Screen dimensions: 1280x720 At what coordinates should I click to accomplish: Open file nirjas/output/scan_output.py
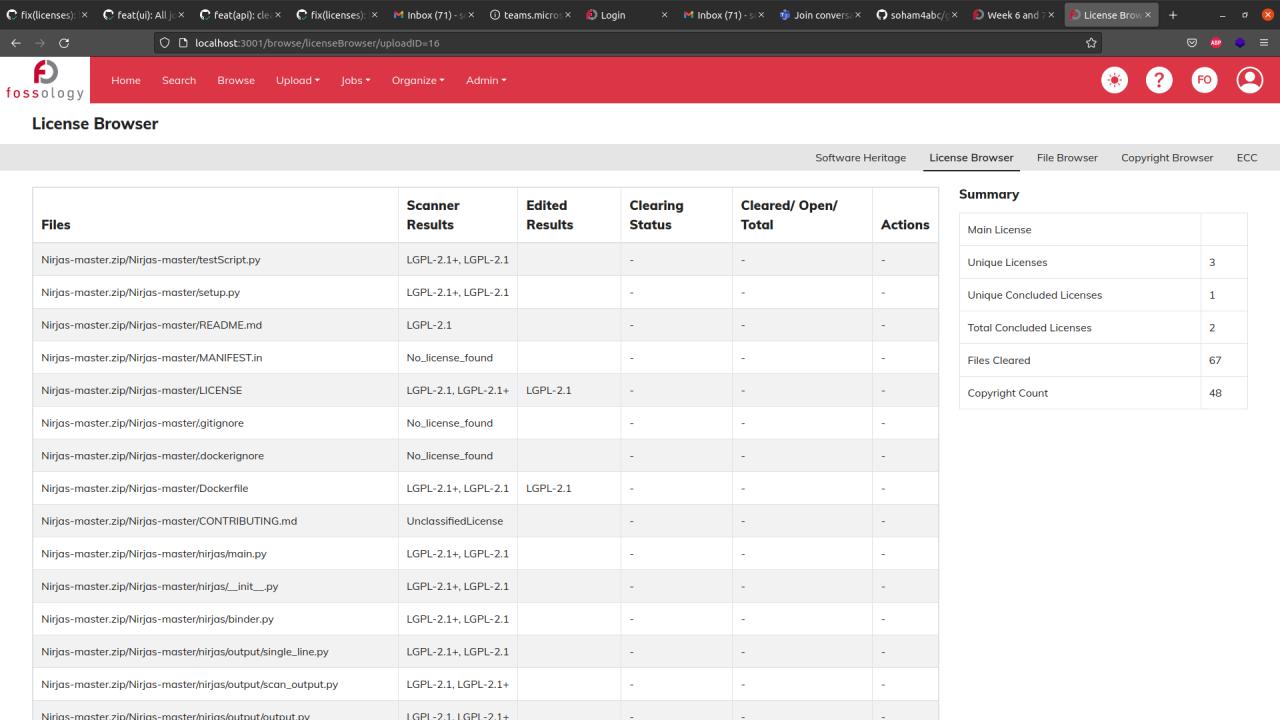click(x=189, y=684)
